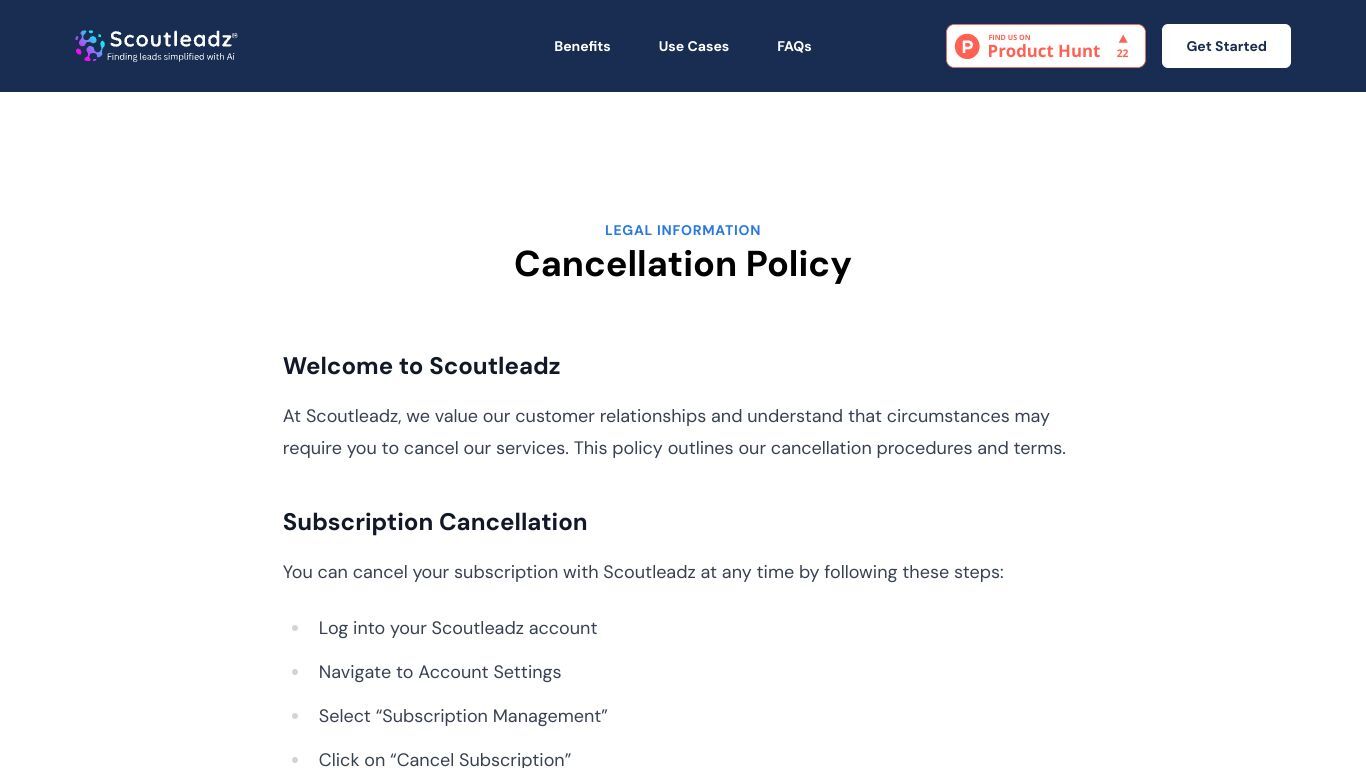Click the "Log into your Scoutleadz account" step
The image size is (1366, 768).
(458, 628)
